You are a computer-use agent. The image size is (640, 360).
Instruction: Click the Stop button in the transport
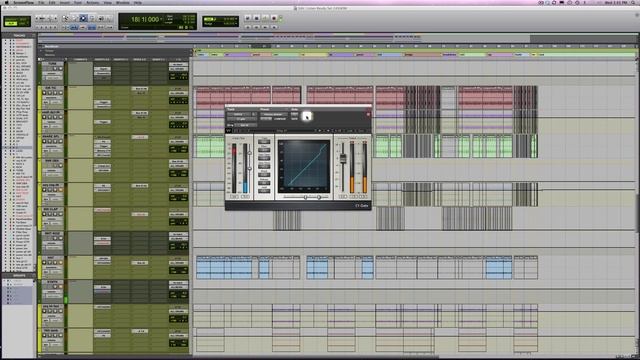point(257,18)
